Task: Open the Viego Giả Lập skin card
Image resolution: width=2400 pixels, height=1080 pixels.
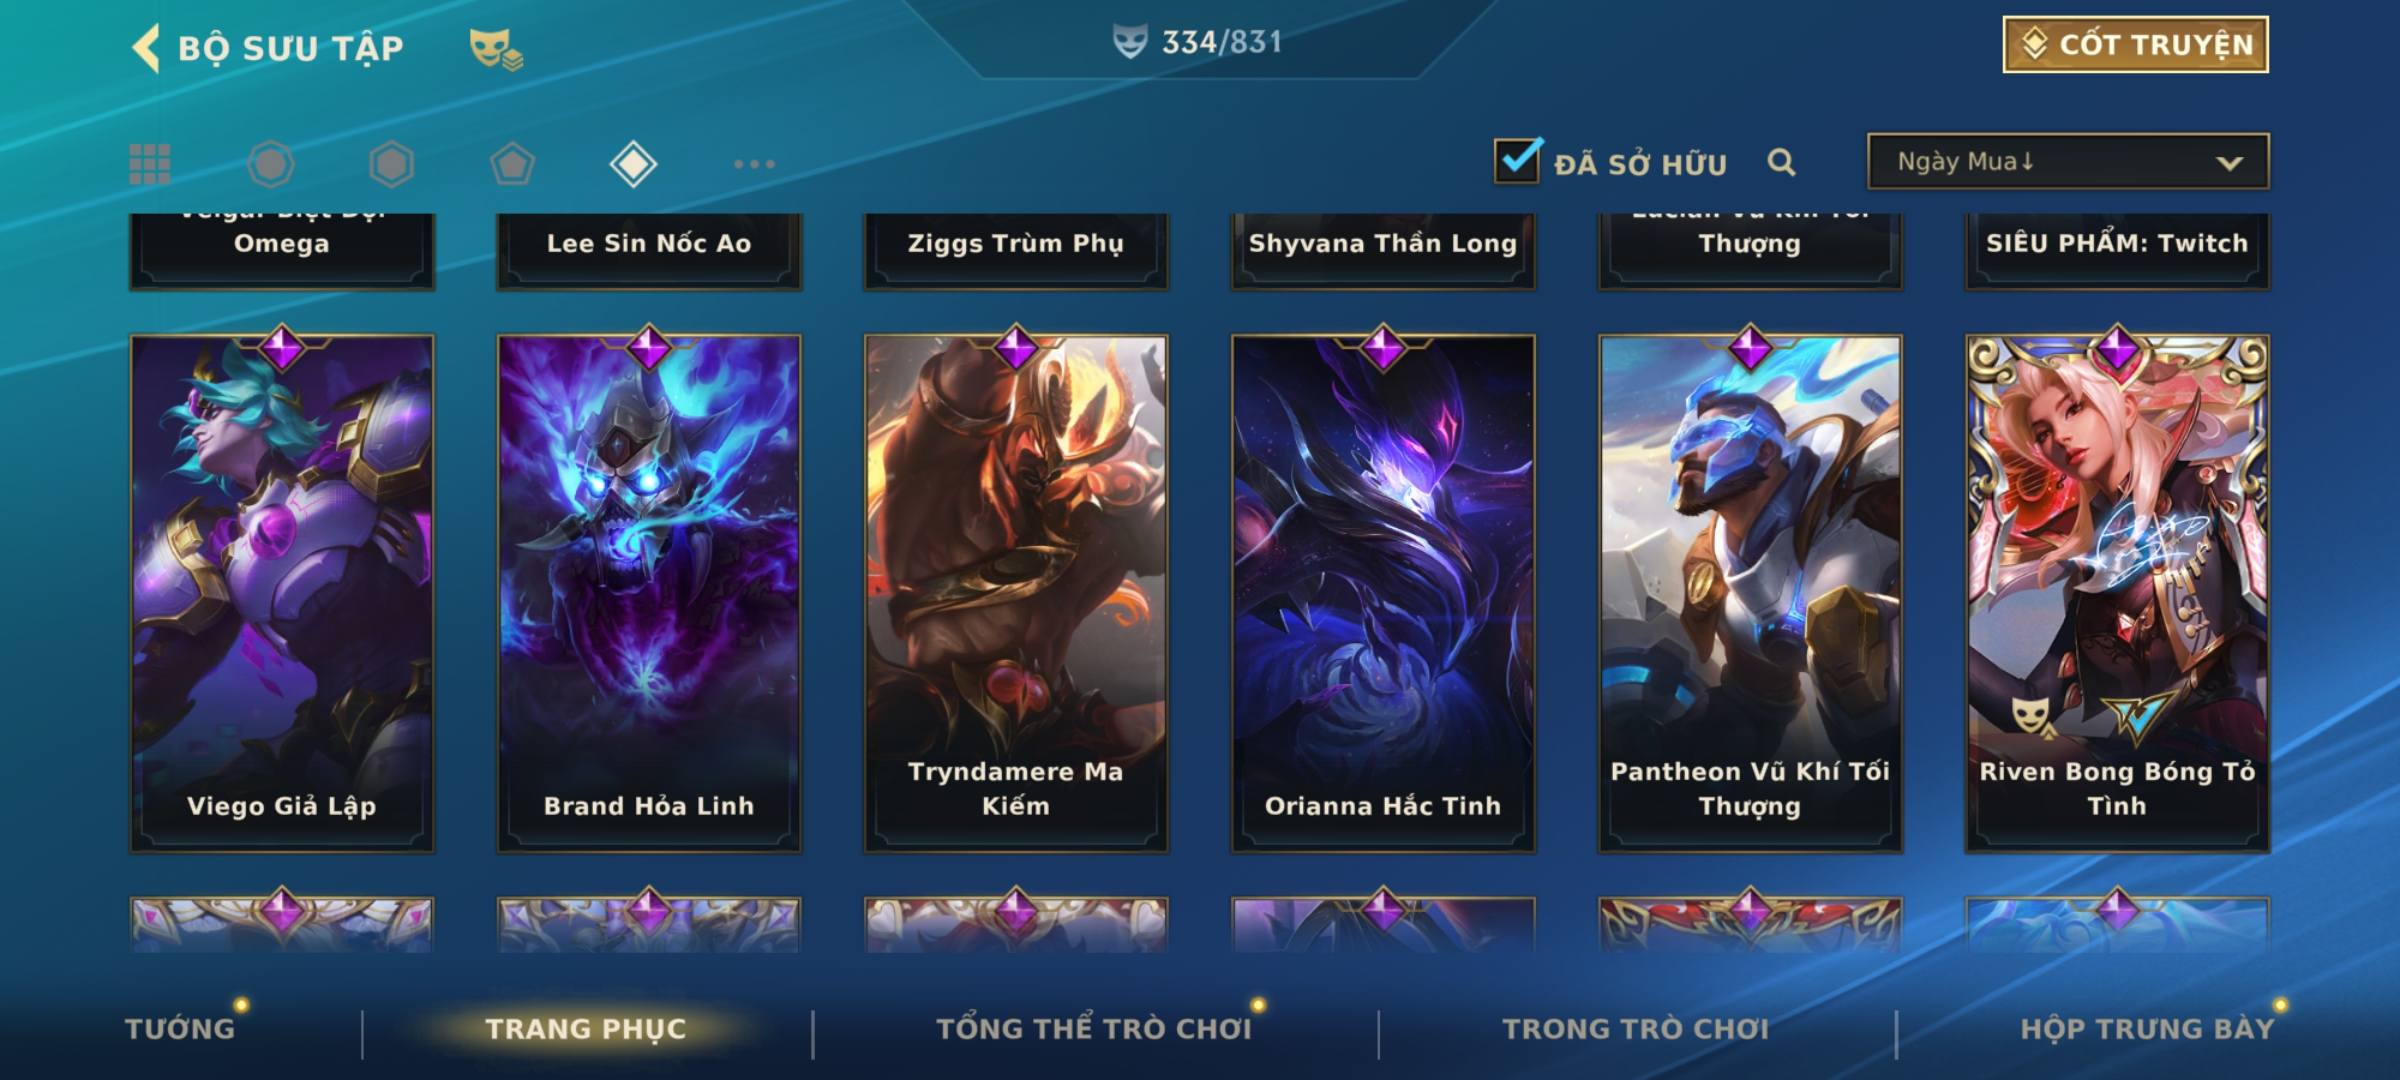Action: pyautogui.click(x=282, y=594)
